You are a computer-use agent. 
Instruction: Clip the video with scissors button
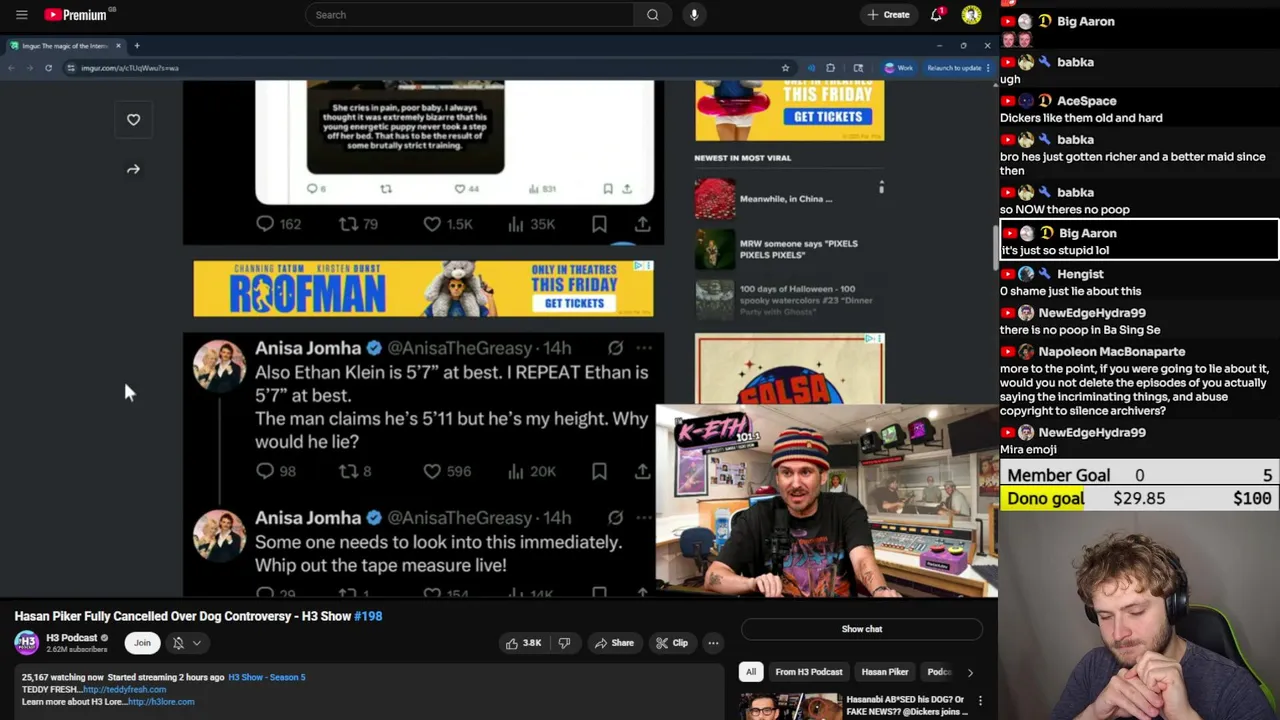(672, 643)
